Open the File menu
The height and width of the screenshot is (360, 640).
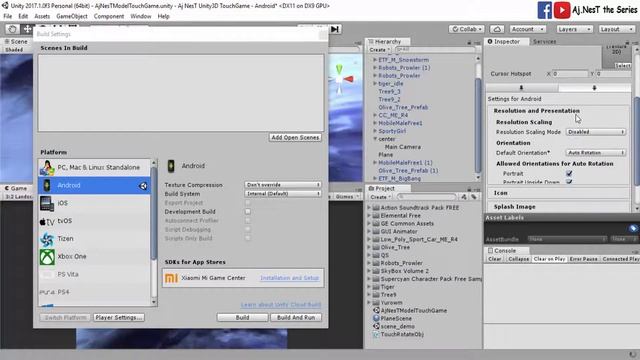tap(8, 16)
